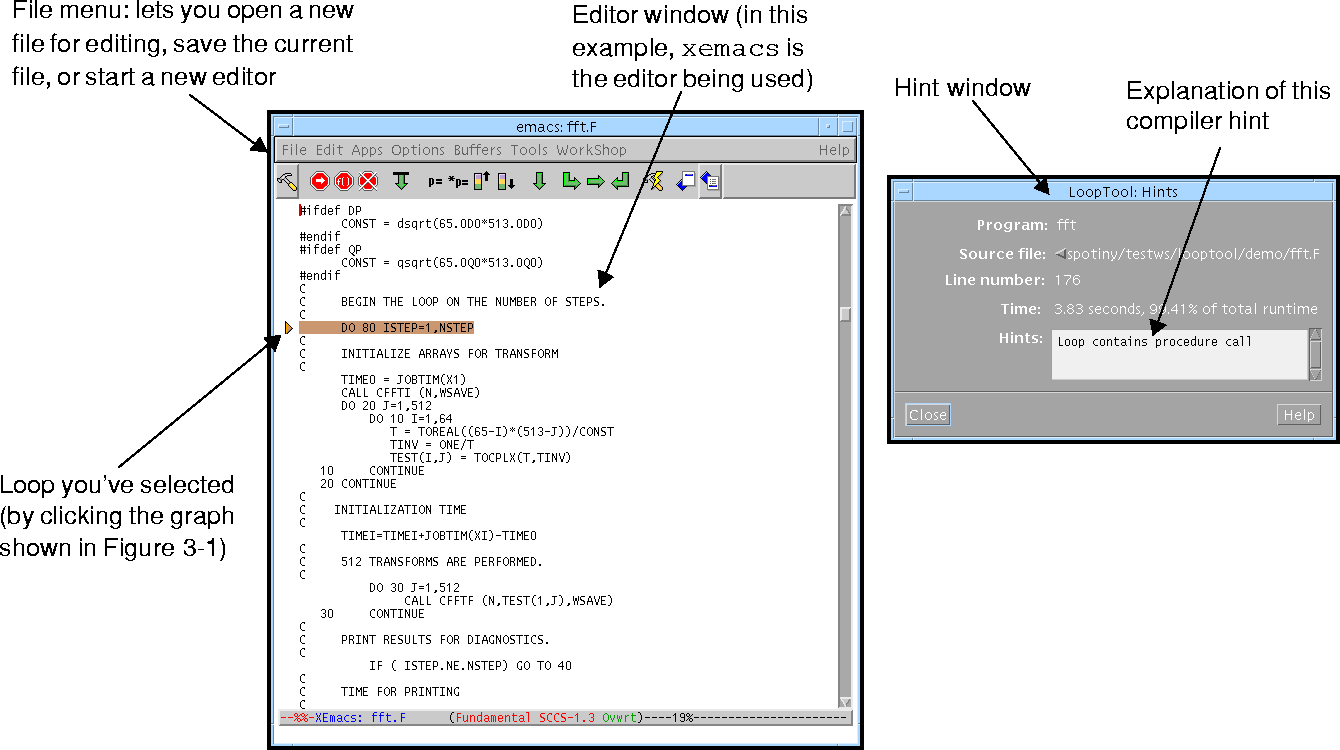Open the WorkShop menu
Screen dimensions: 1340x750
[591, 150]
